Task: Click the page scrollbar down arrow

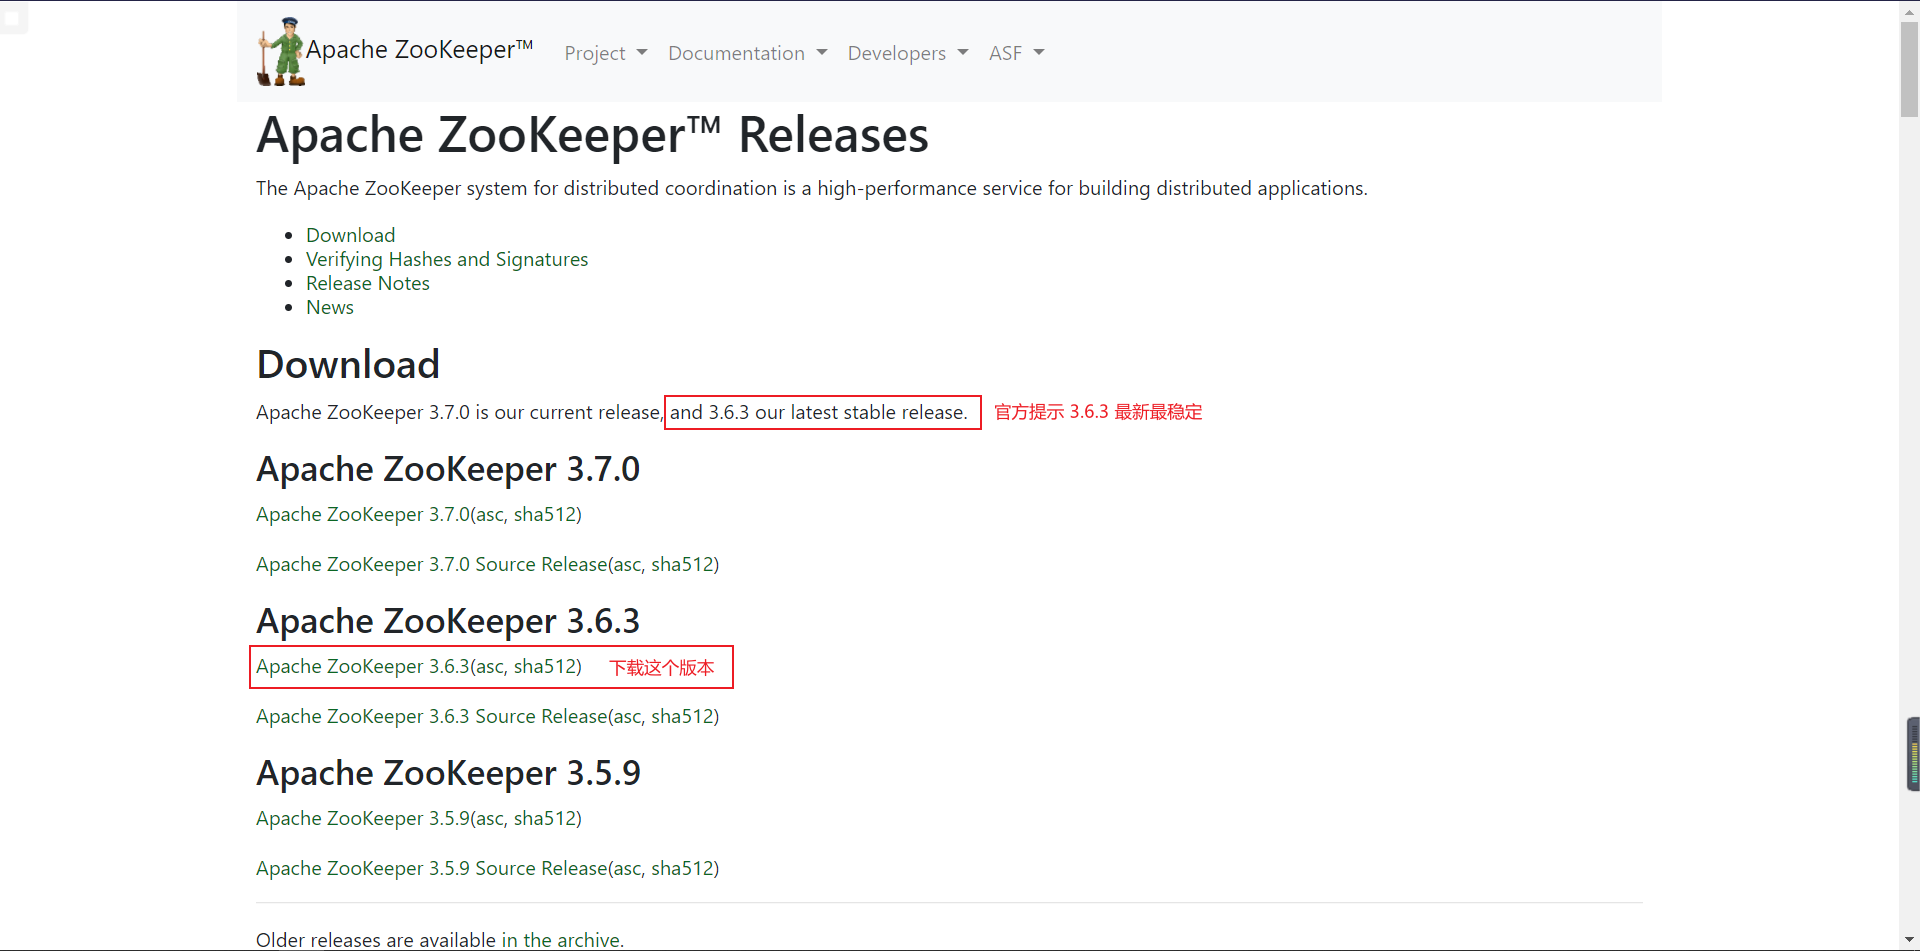Action: 1910,941
